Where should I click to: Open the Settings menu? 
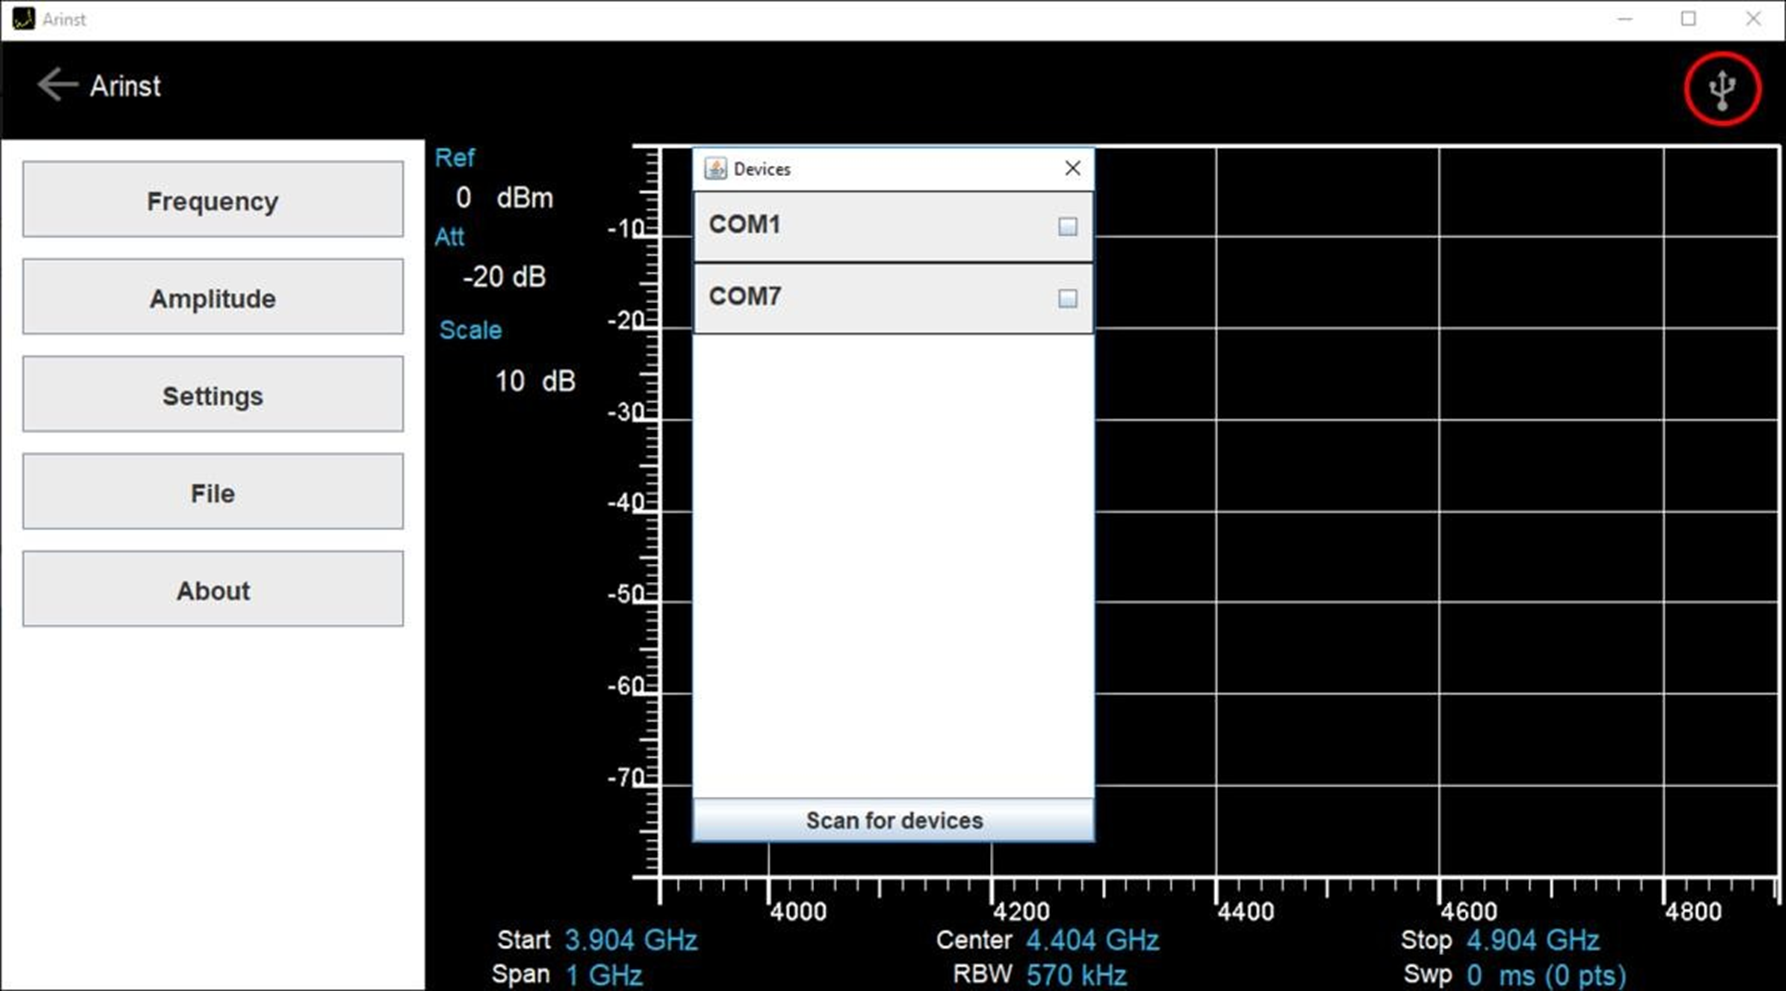pos(213,396)
